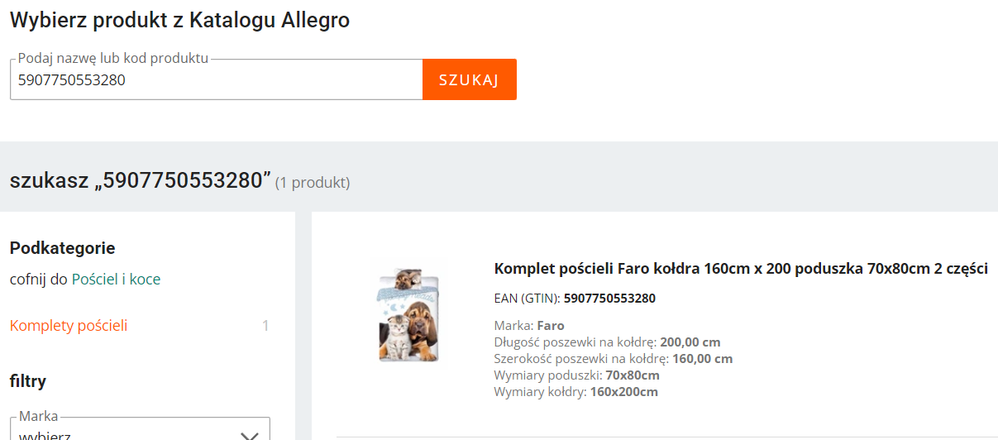Go back to Pościel i koce category
This screenshot has height=440, width=998.
pos(116,279)
